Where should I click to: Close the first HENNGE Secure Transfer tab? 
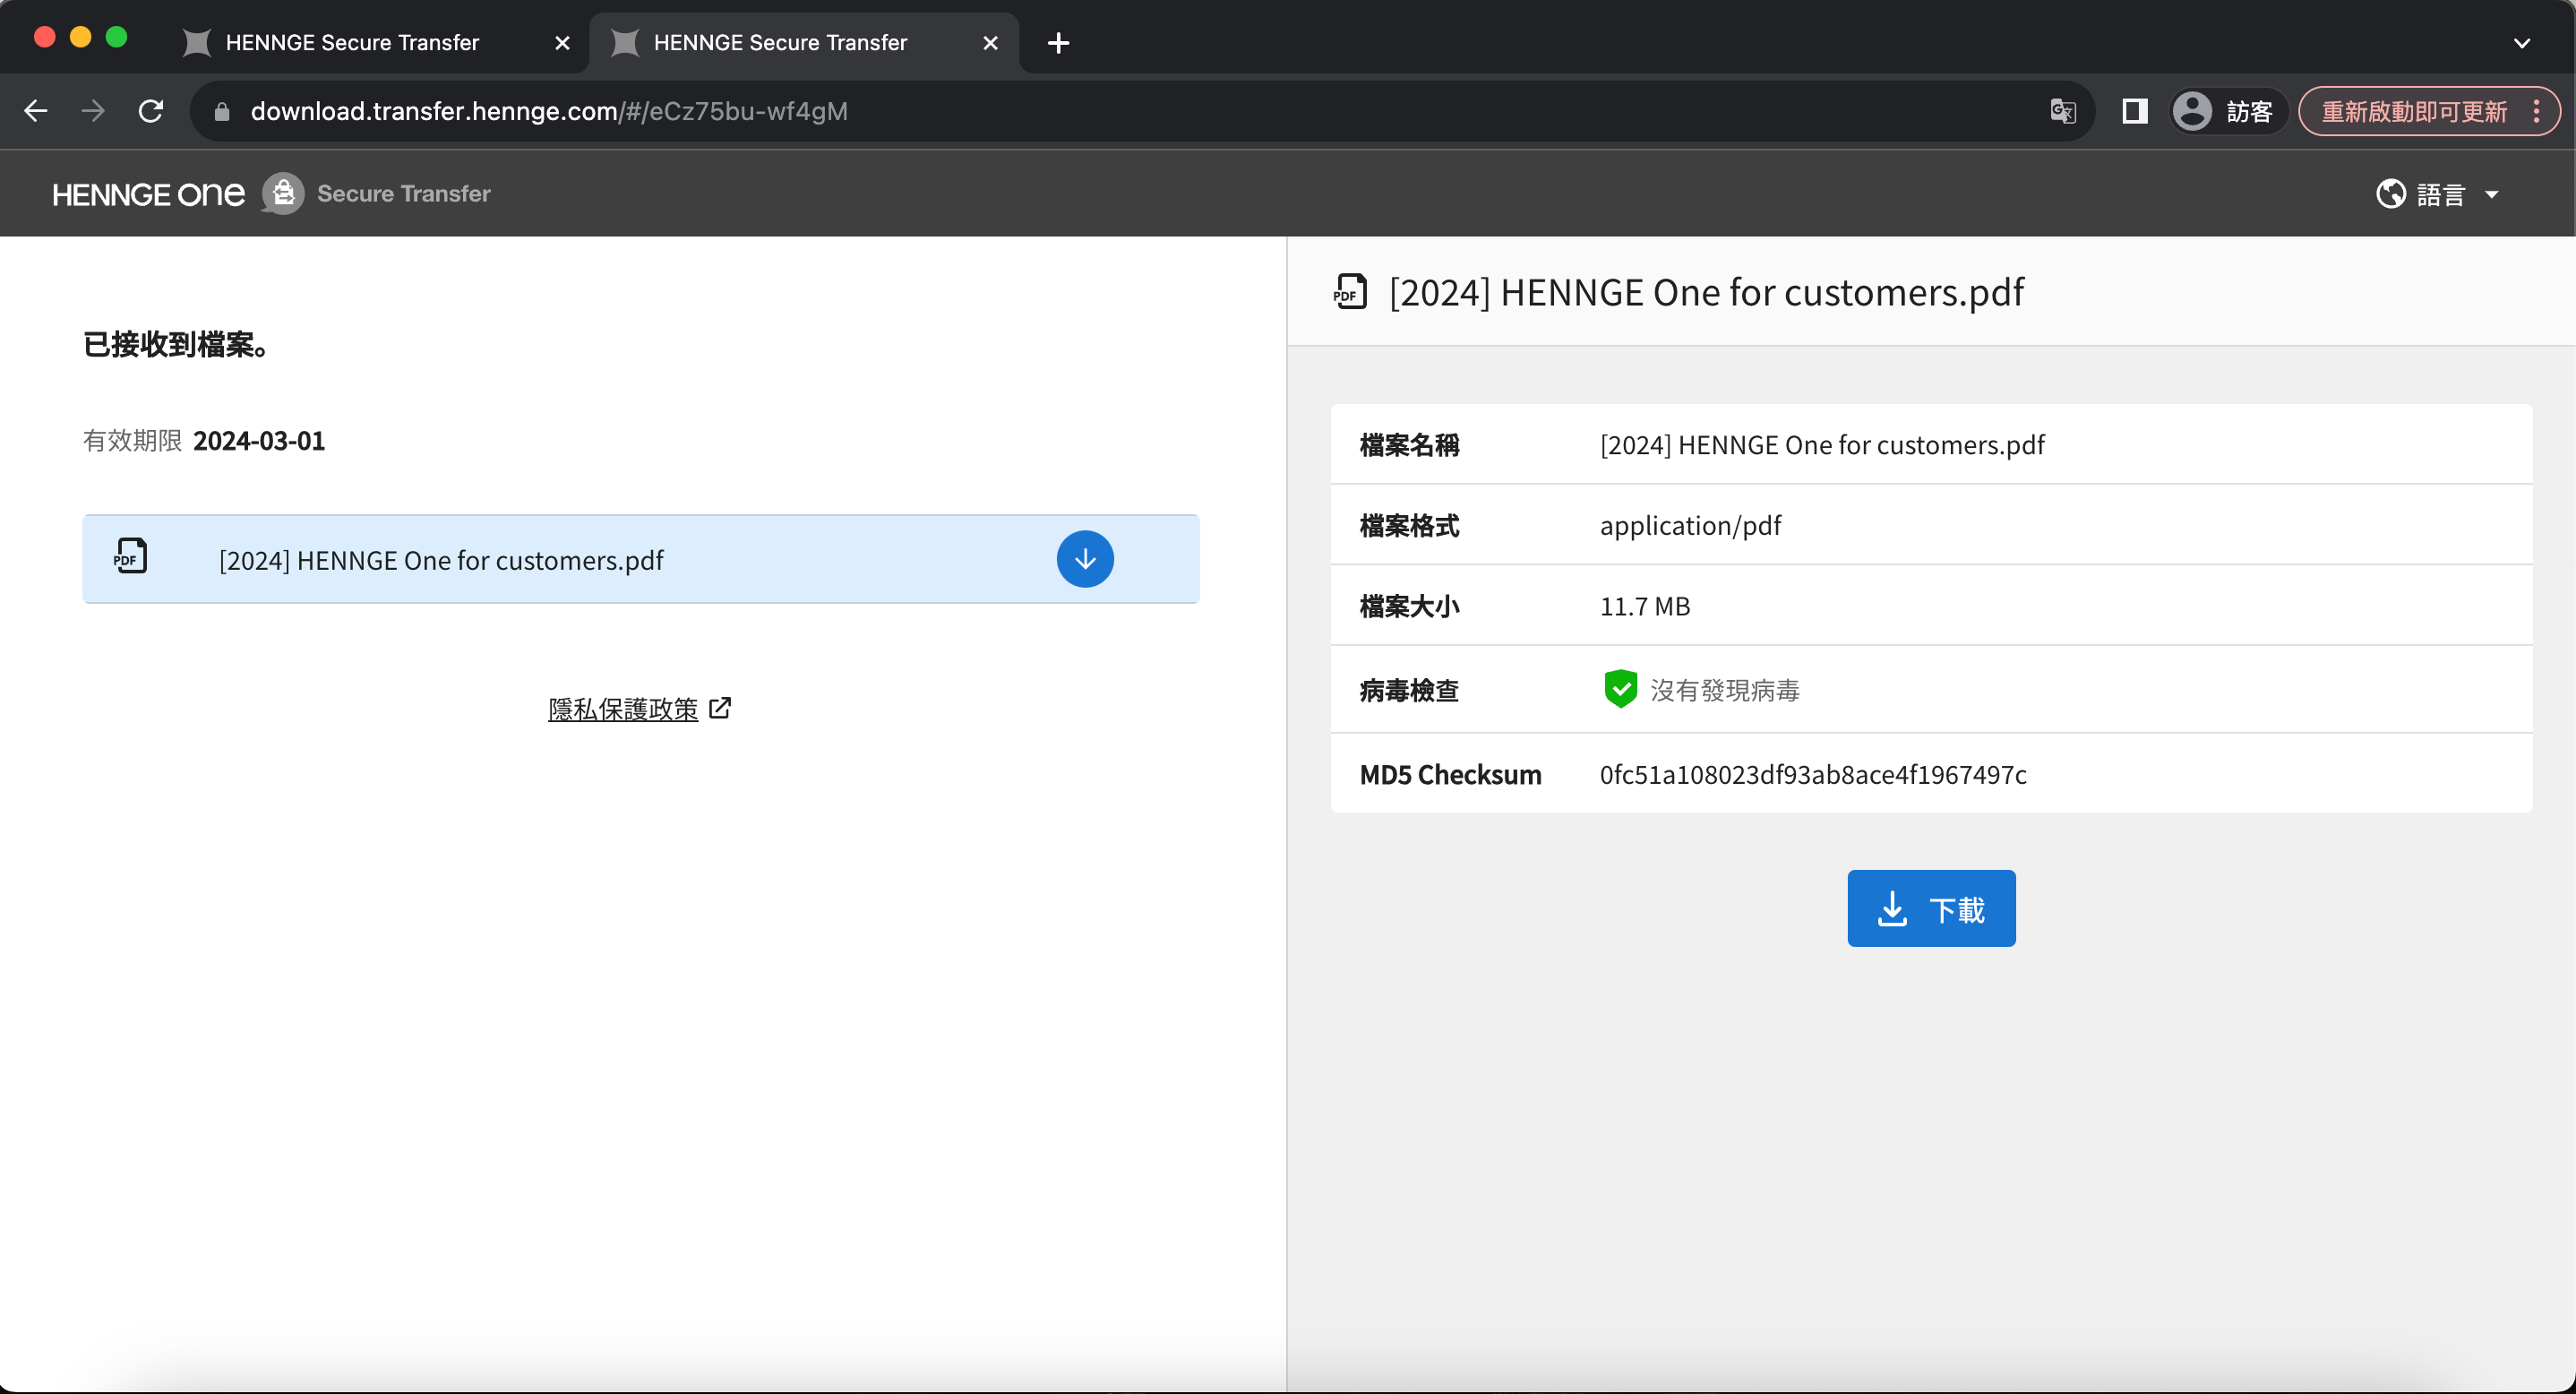point(562,43)
